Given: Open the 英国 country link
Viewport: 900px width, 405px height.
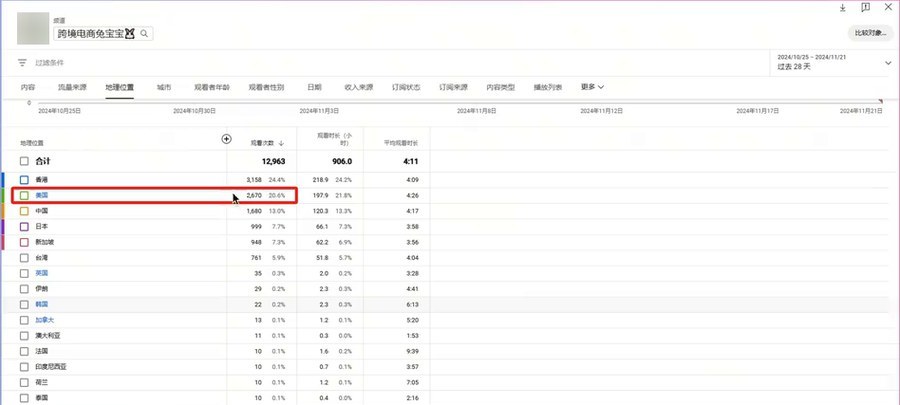Looking at the screenshot, I should [42, 274].
